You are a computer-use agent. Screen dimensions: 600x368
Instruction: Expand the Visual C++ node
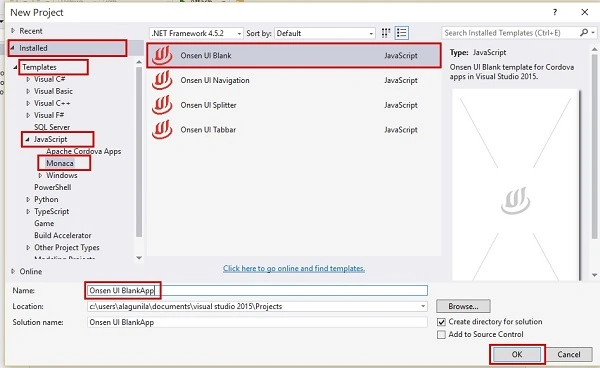pos(28,103)
